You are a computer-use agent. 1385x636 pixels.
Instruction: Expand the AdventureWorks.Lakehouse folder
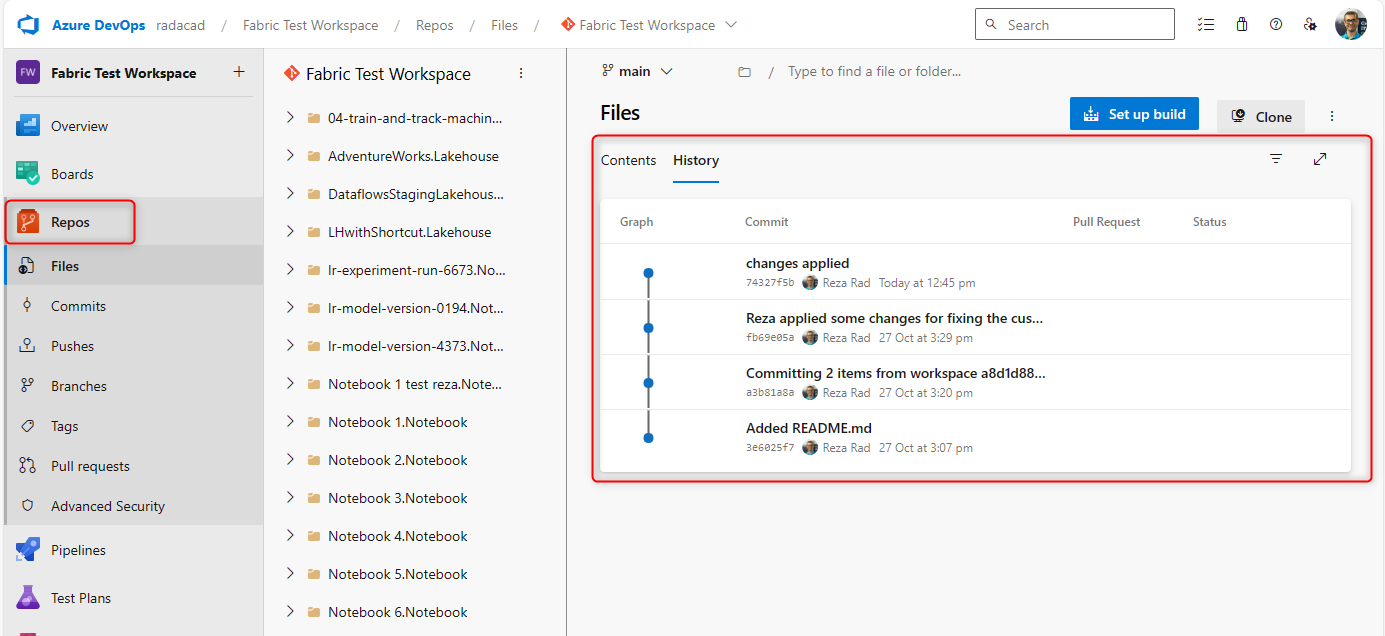tap(290, 156)
